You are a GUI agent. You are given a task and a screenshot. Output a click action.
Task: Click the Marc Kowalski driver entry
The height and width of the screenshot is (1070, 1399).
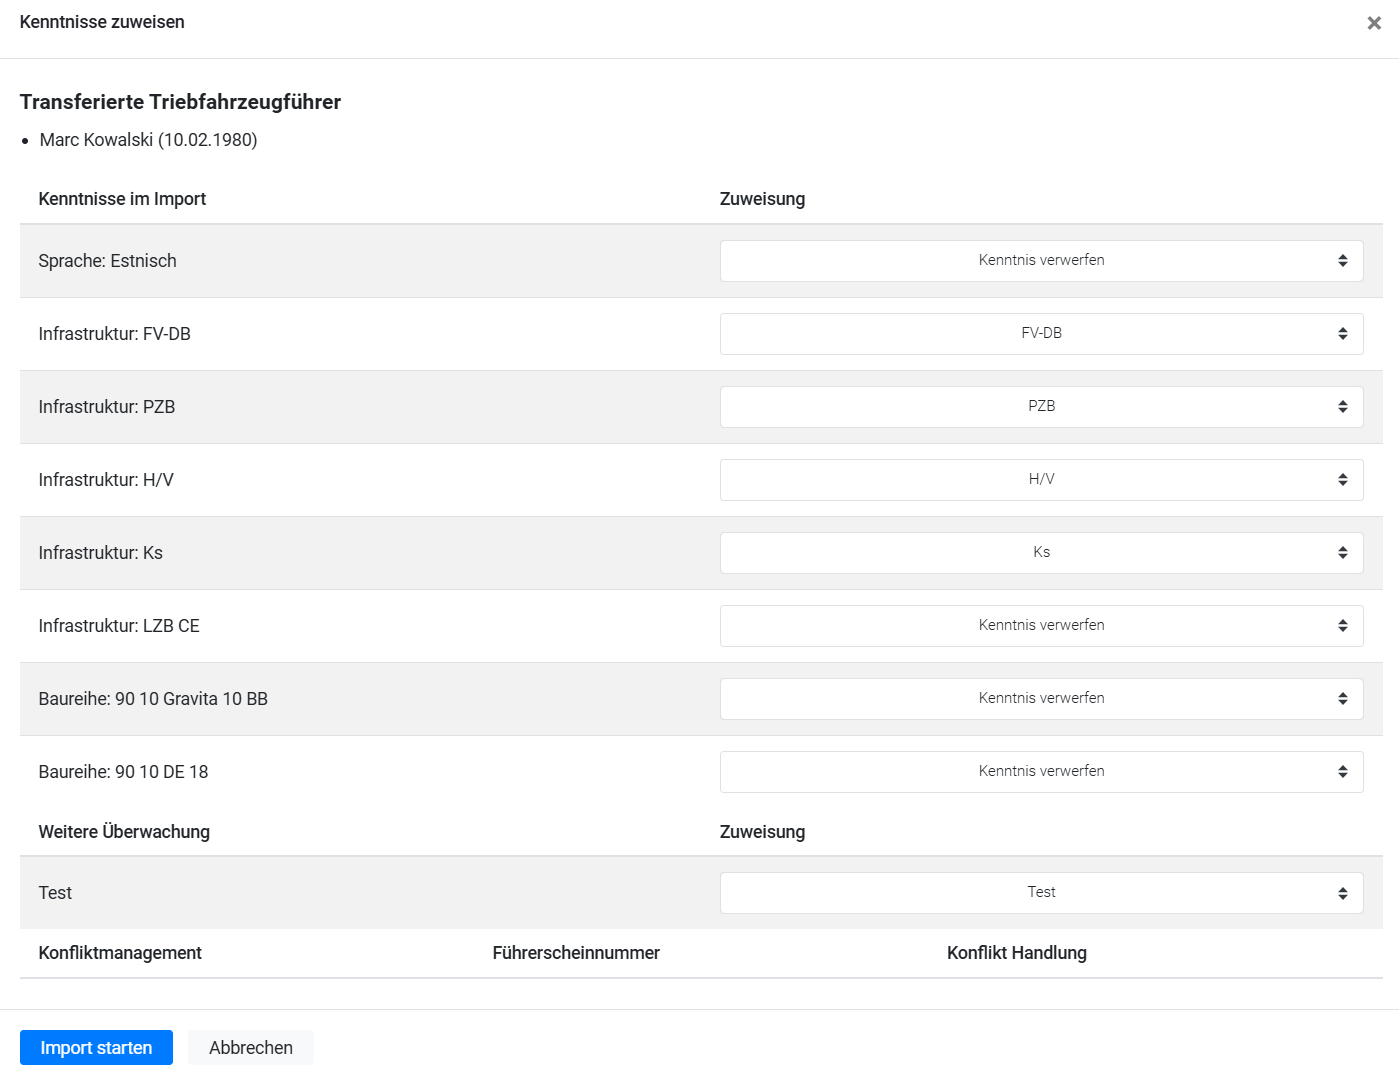click(x=148, y=140)
